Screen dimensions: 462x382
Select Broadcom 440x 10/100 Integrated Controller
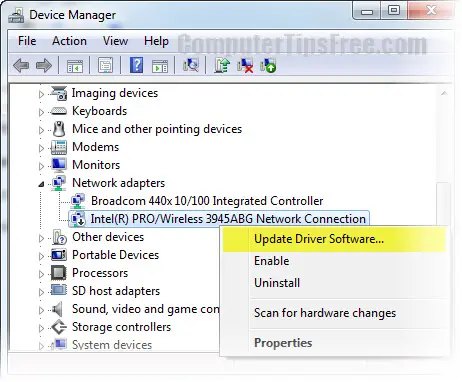(207, 201)
